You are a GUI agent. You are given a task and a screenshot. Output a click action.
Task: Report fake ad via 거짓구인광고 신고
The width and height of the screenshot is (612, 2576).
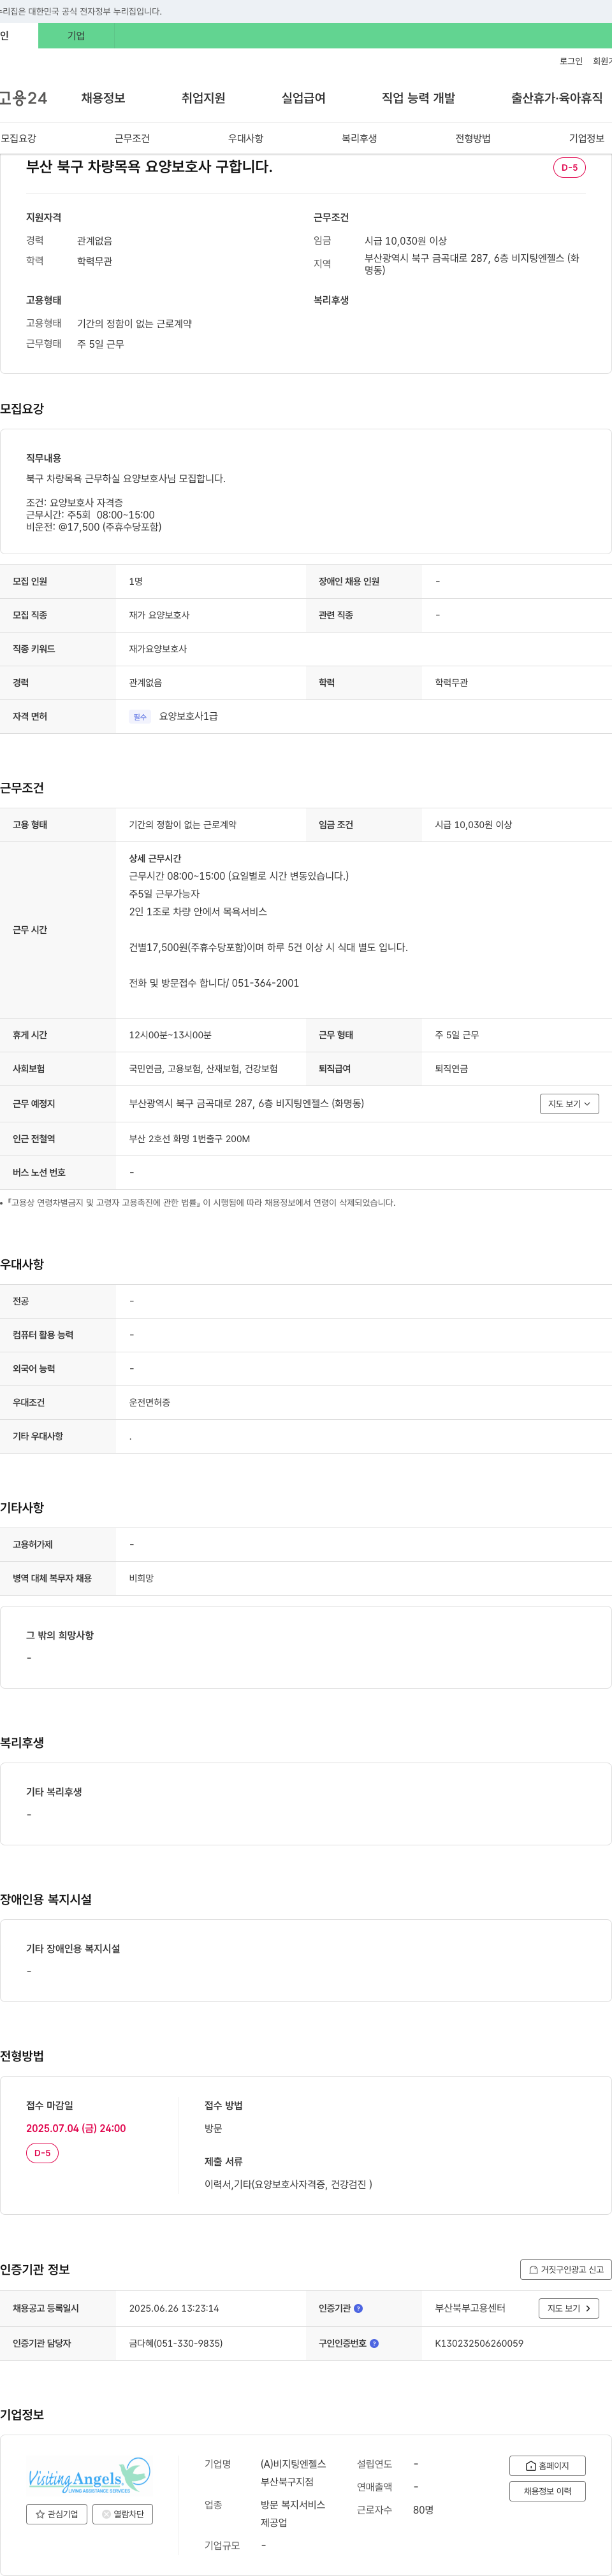pyautogui.click(x=566, y=2270)
